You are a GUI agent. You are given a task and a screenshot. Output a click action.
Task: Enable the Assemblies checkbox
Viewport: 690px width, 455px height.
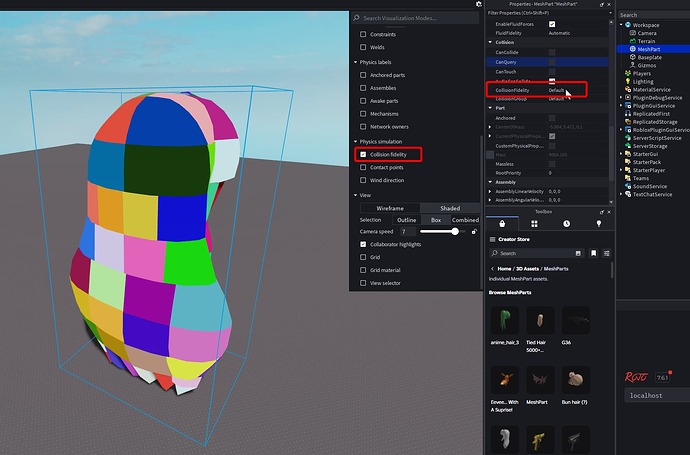[x=363, y=88]
